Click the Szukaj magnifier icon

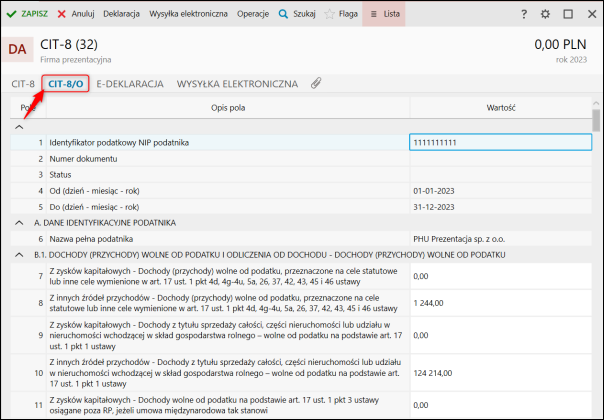click(283, 14)
